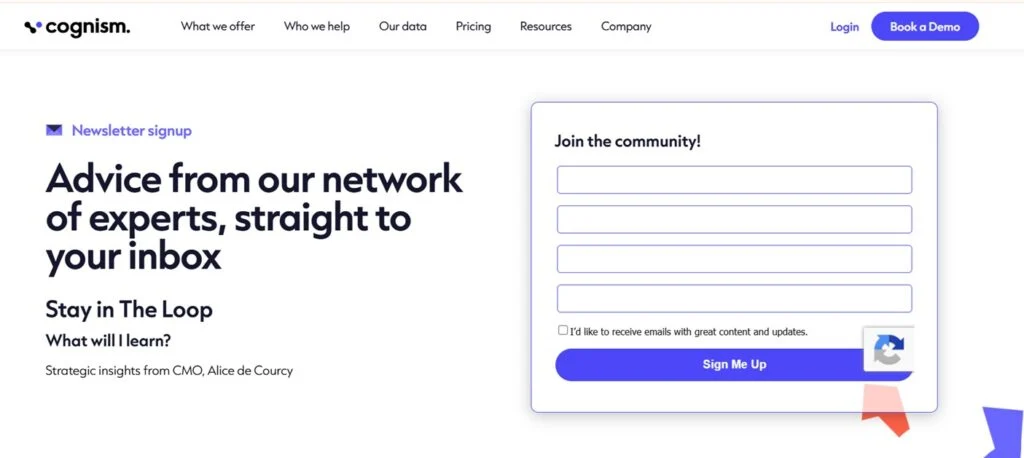Screen dimensions: 1024x458
Task: Submit the form with Sign Me Up
Action: 734,365
